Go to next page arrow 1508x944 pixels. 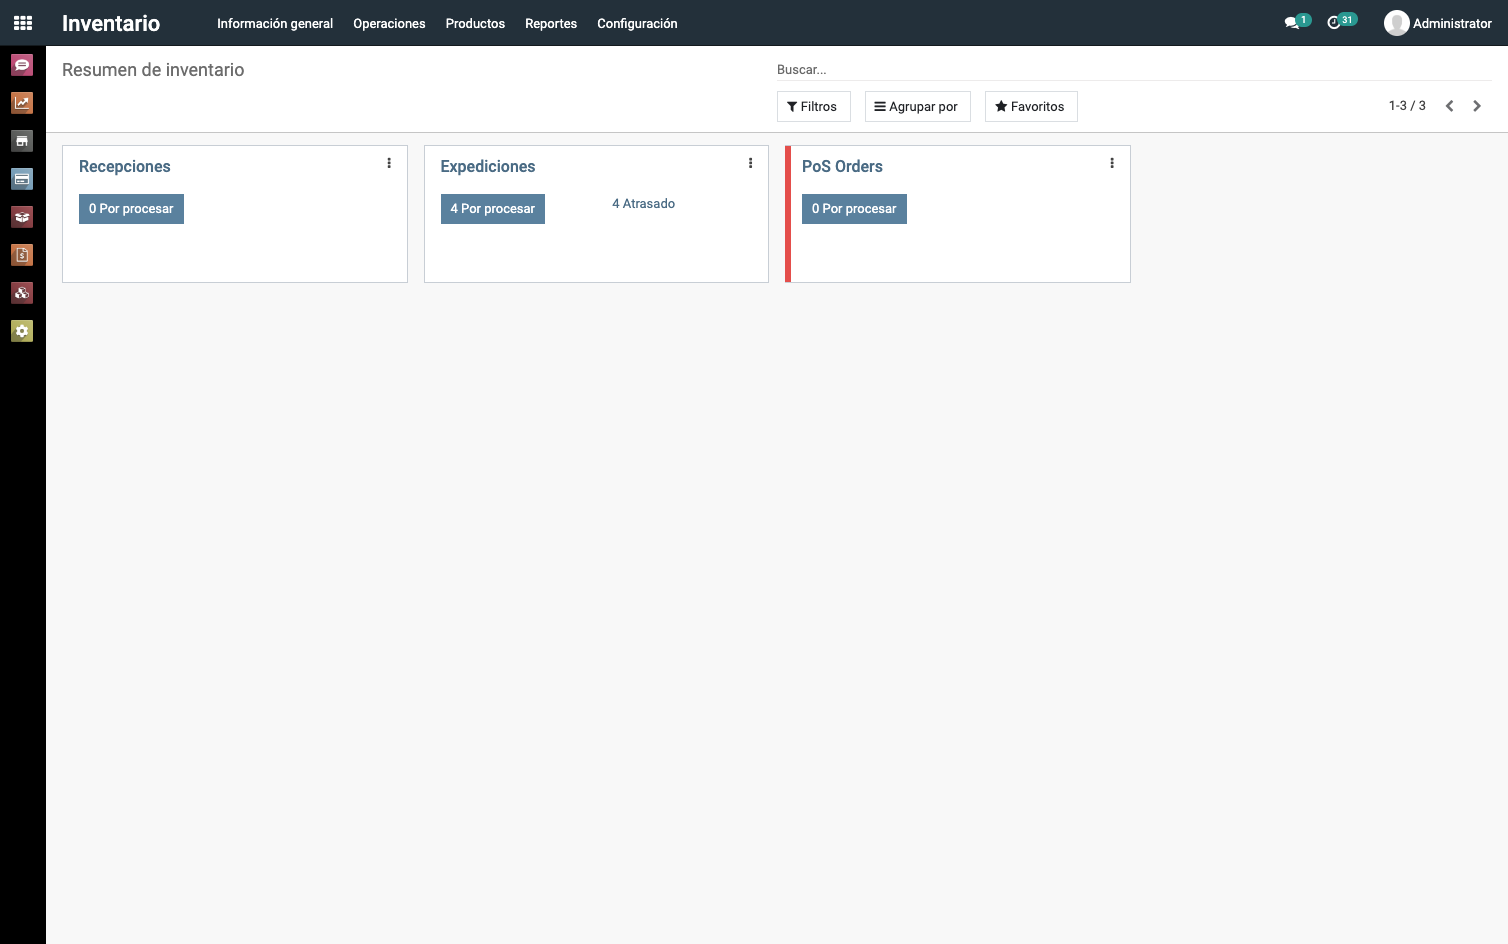(x=1477, y=106)
